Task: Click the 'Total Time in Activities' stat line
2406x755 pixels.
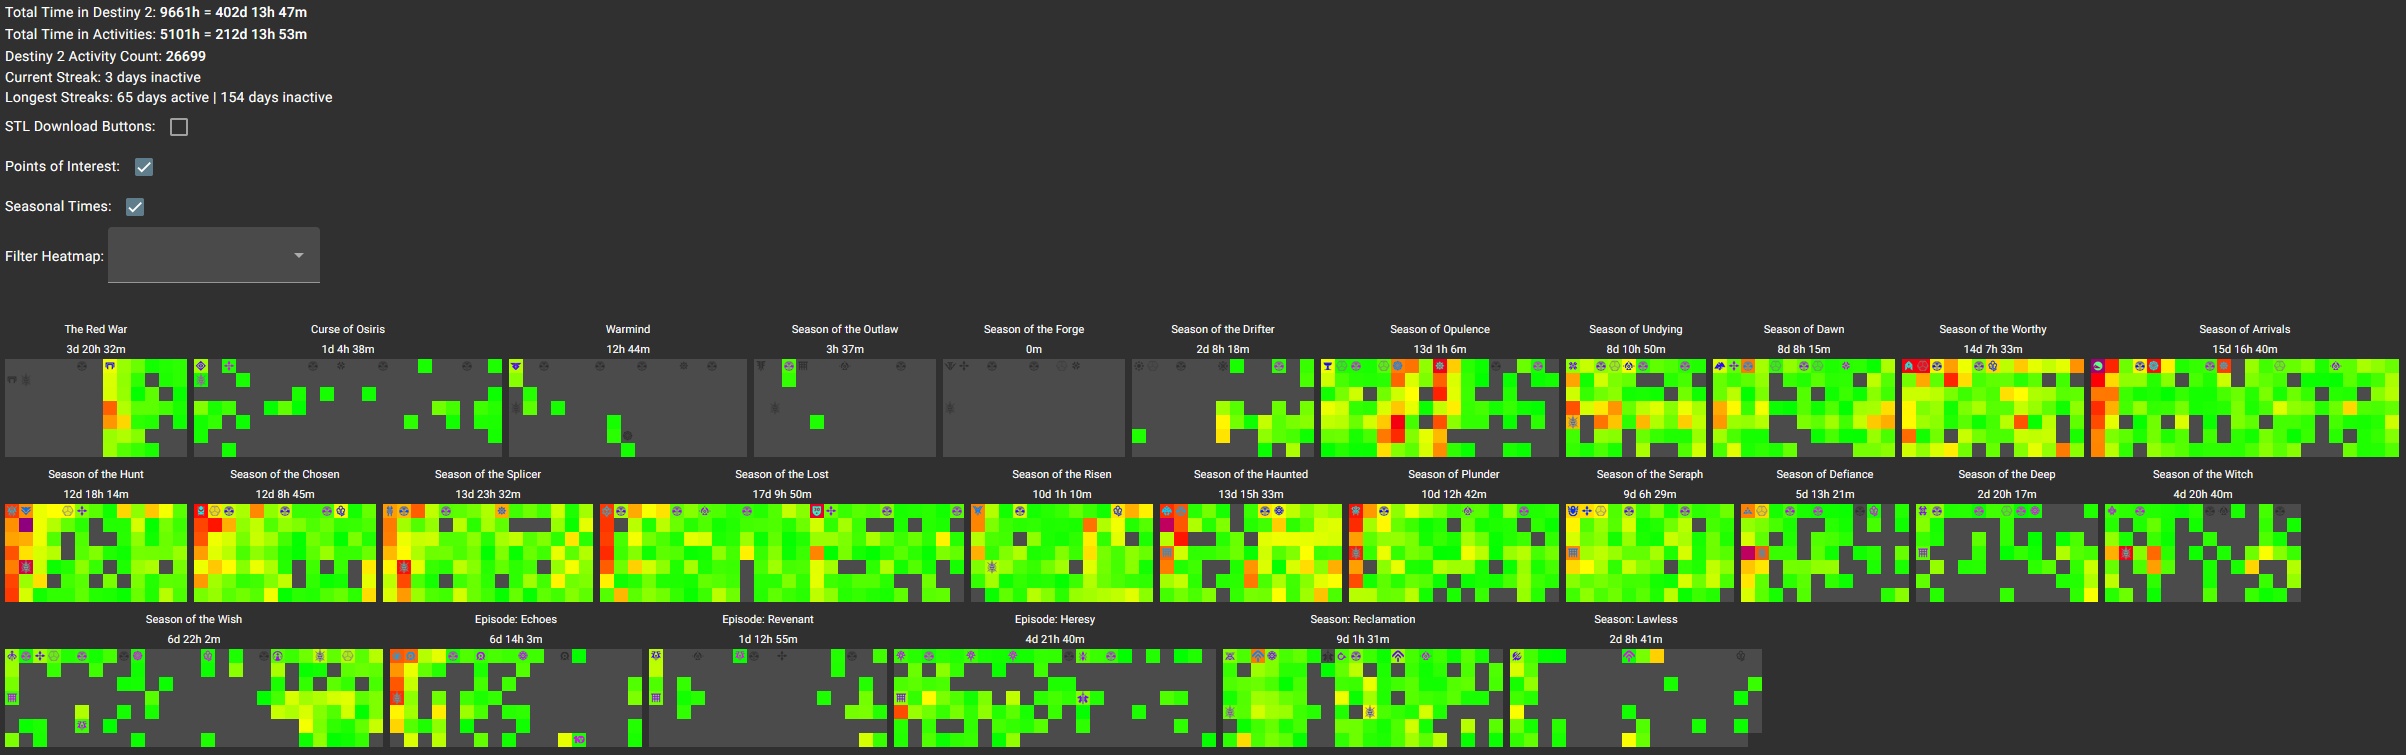Action: pyautogui.click(x=156, y=34)
